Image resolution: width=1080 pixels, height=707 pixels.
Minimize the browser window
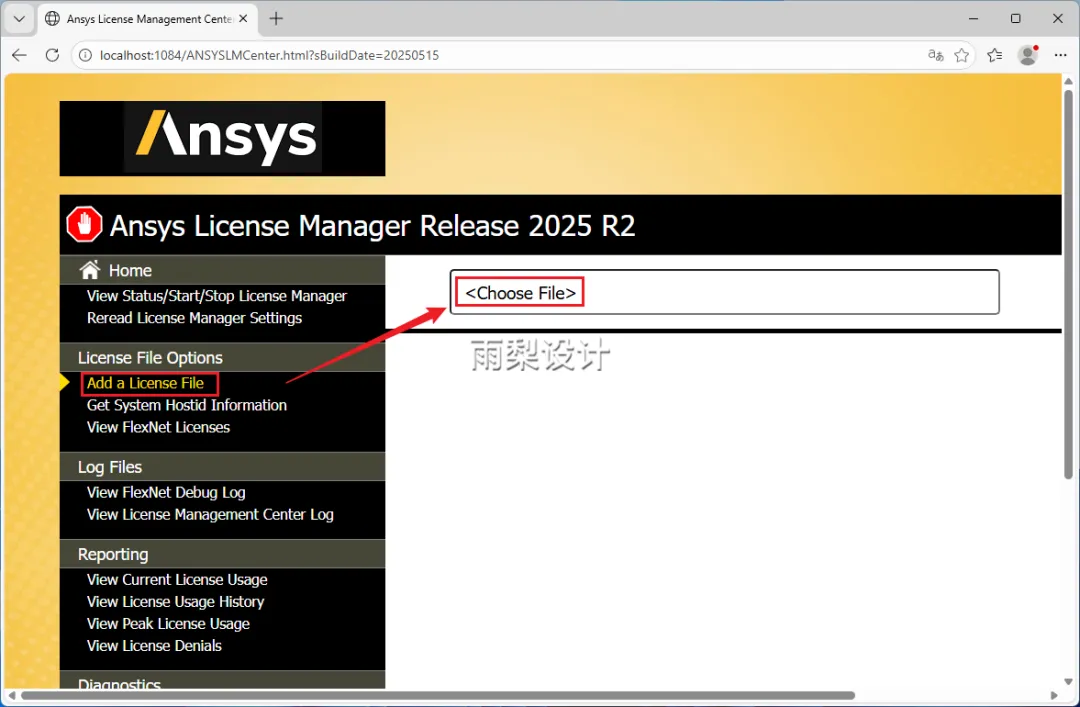[973, 19]
